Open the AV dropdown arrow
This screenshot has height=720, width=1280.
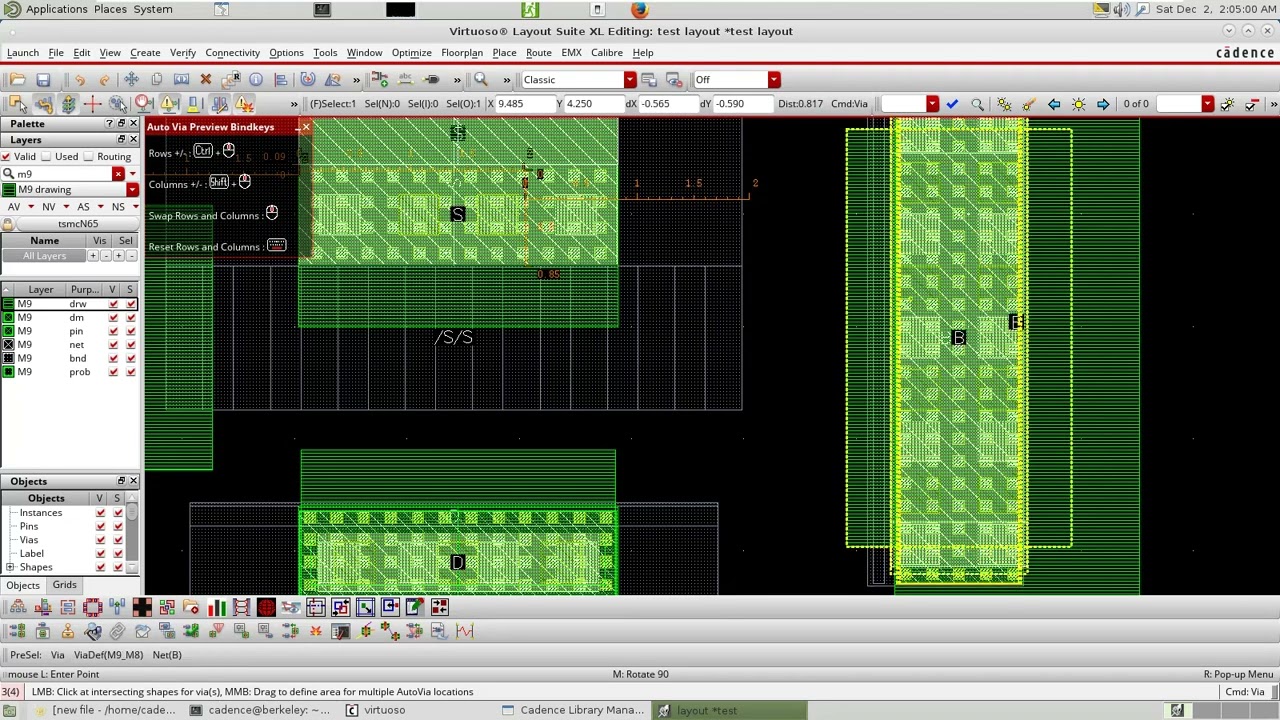tap(31, 207)
